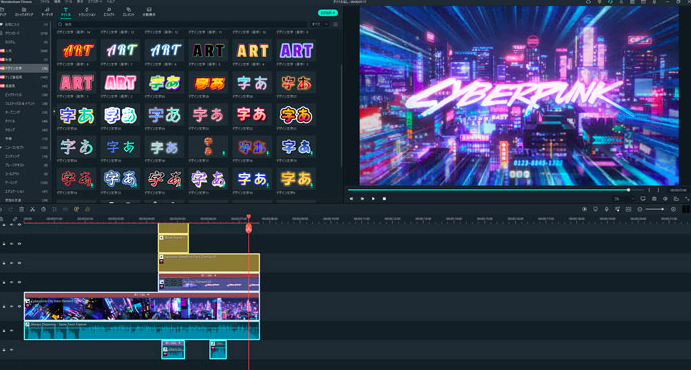
Task: Open the filter dropdown beside the search field
Action: pyautogui.click(x=319, y=24)
